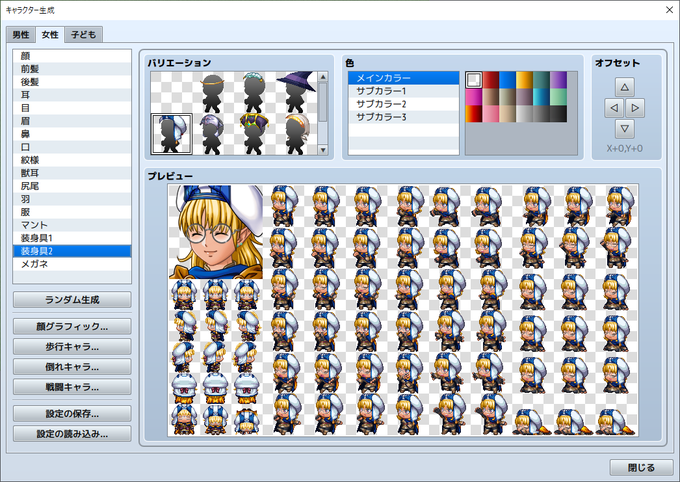Screen dimensions: 680x482
Task: Select 耳 in parts list
Action: click(x=72, y=95)
